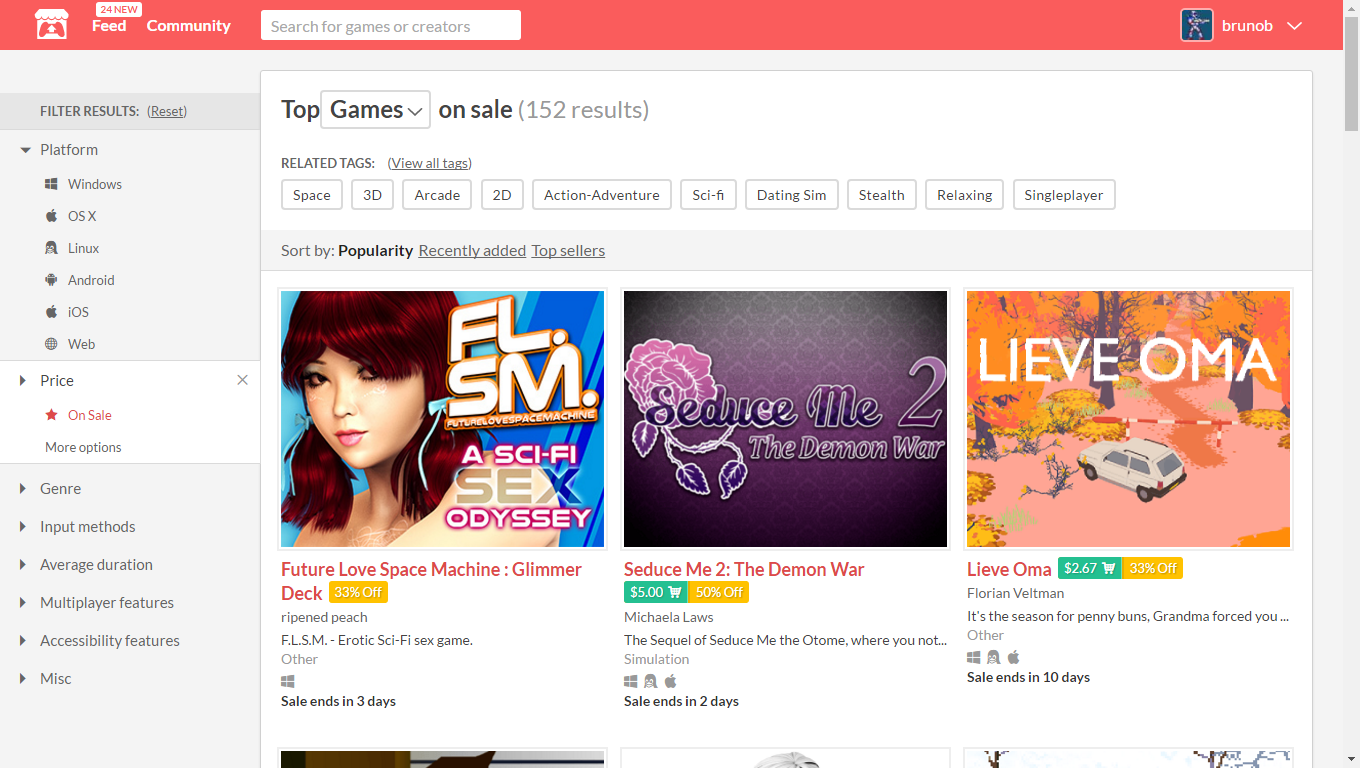The width and height of the screenshot is (1360, 768).
Task: Click the search for games field
Action: [390, 26]
